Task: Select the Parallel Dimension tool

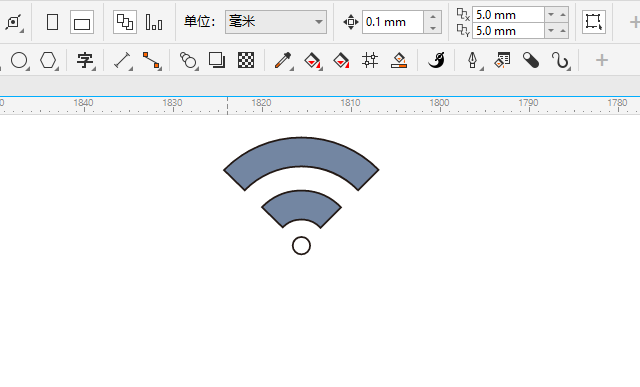Action: (122, 61)
